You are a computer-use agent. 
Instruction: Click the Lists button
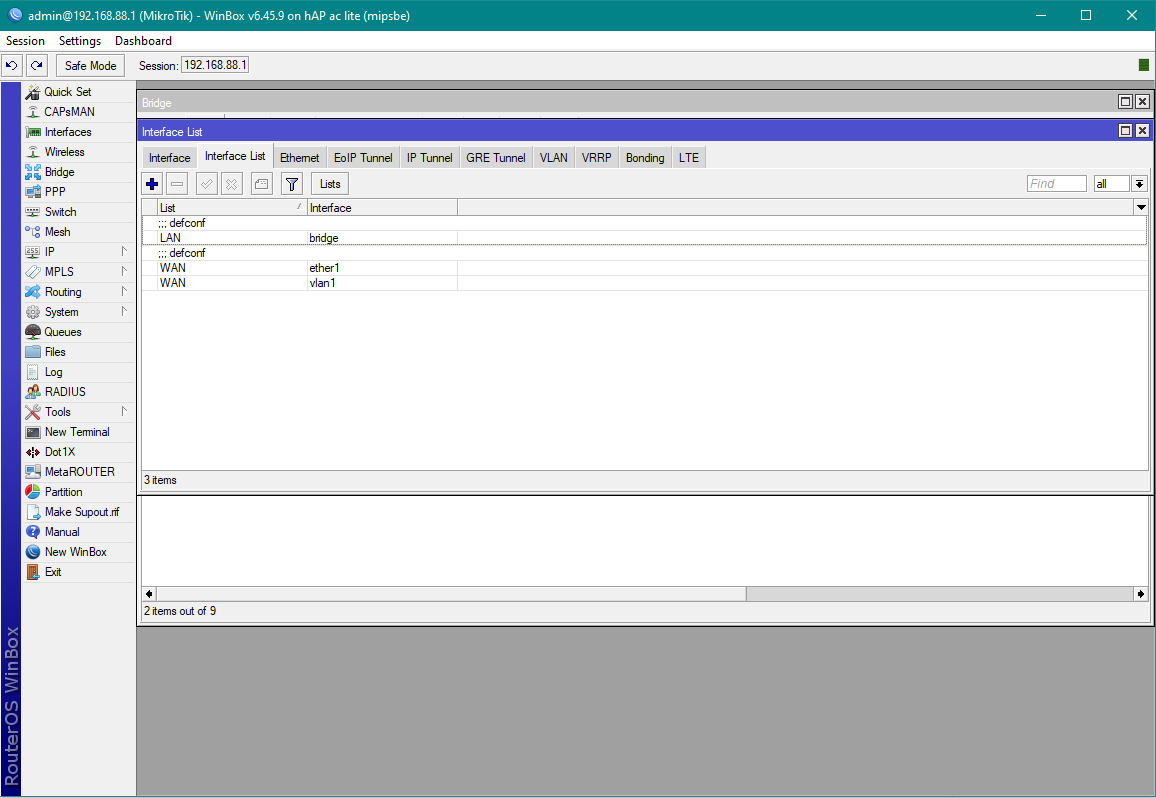coord(330,184)
